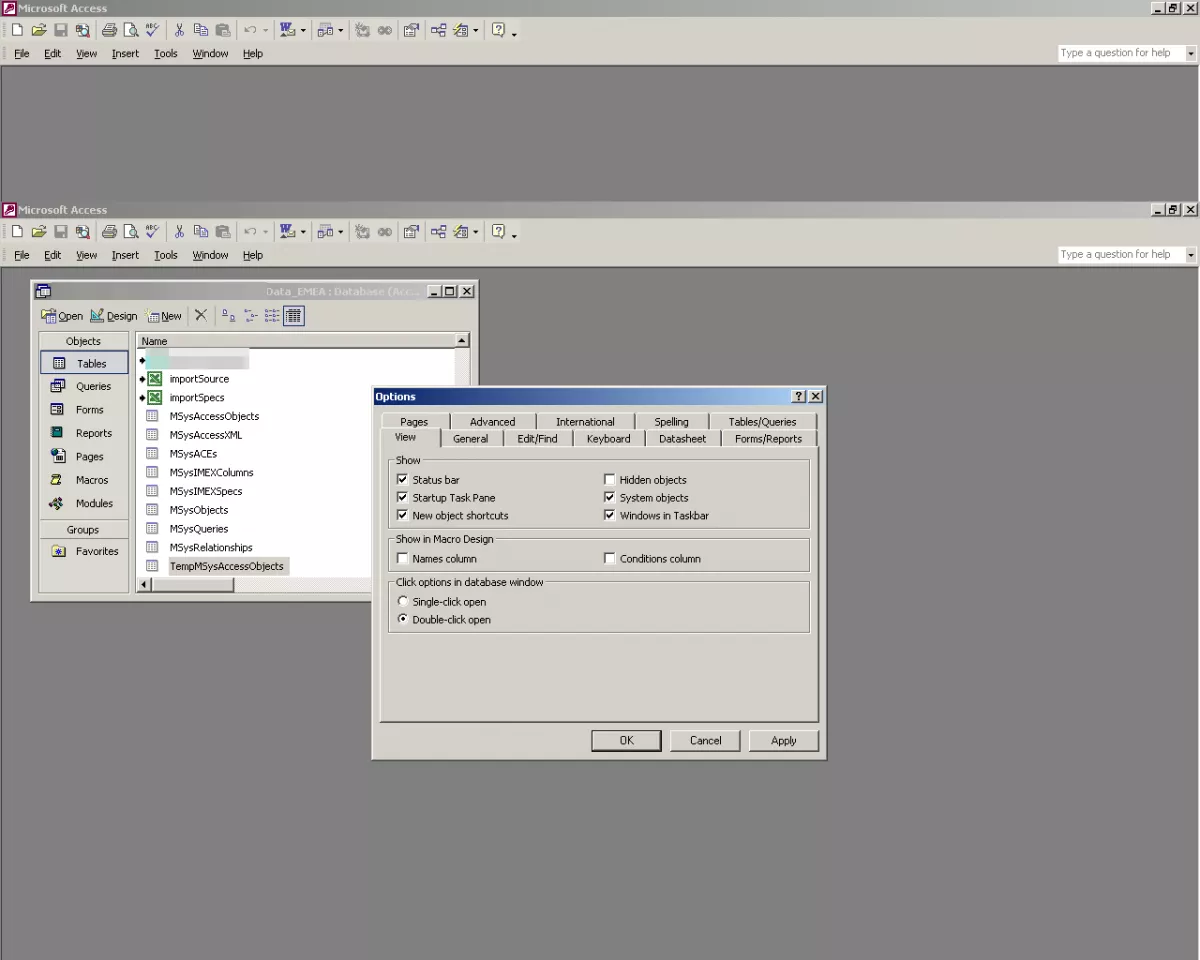Open File menu in the empty Access window

click(22, 53)
